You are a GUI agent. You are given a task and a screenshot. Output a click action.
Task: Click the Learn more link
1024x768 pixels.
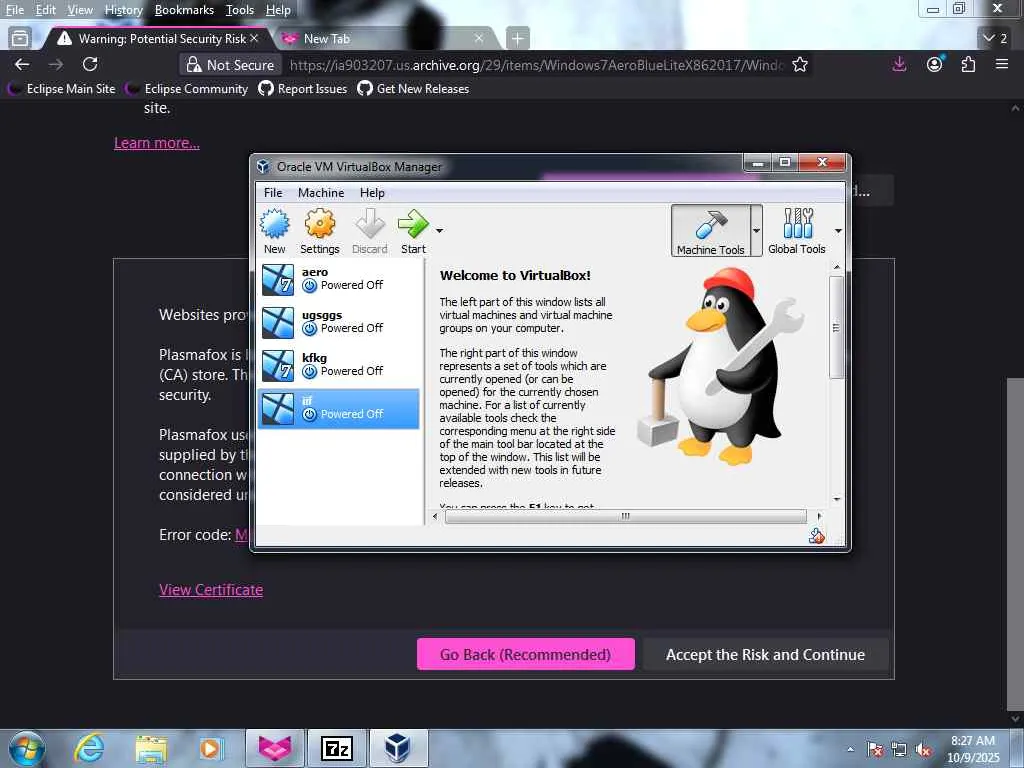click(157, 143)
